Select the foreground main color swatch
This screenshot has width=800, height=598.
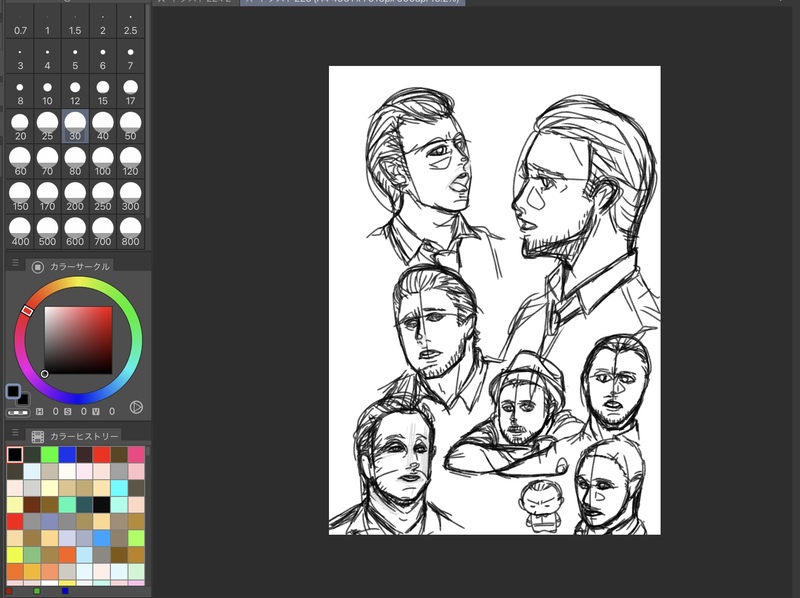(13, 392)
